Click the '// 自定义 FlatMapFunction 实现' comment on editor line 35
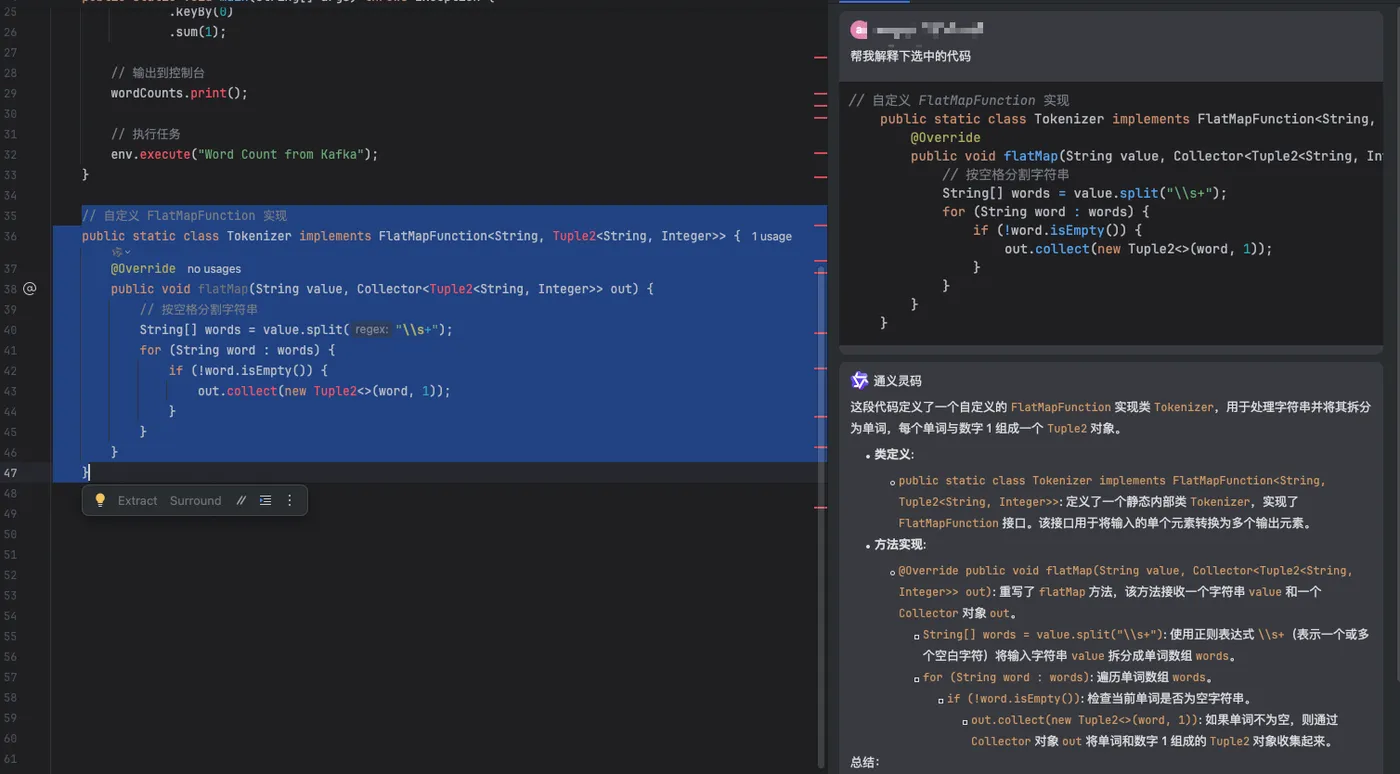The height and width of the screenshot is (774, 1400). pos(184,216)
